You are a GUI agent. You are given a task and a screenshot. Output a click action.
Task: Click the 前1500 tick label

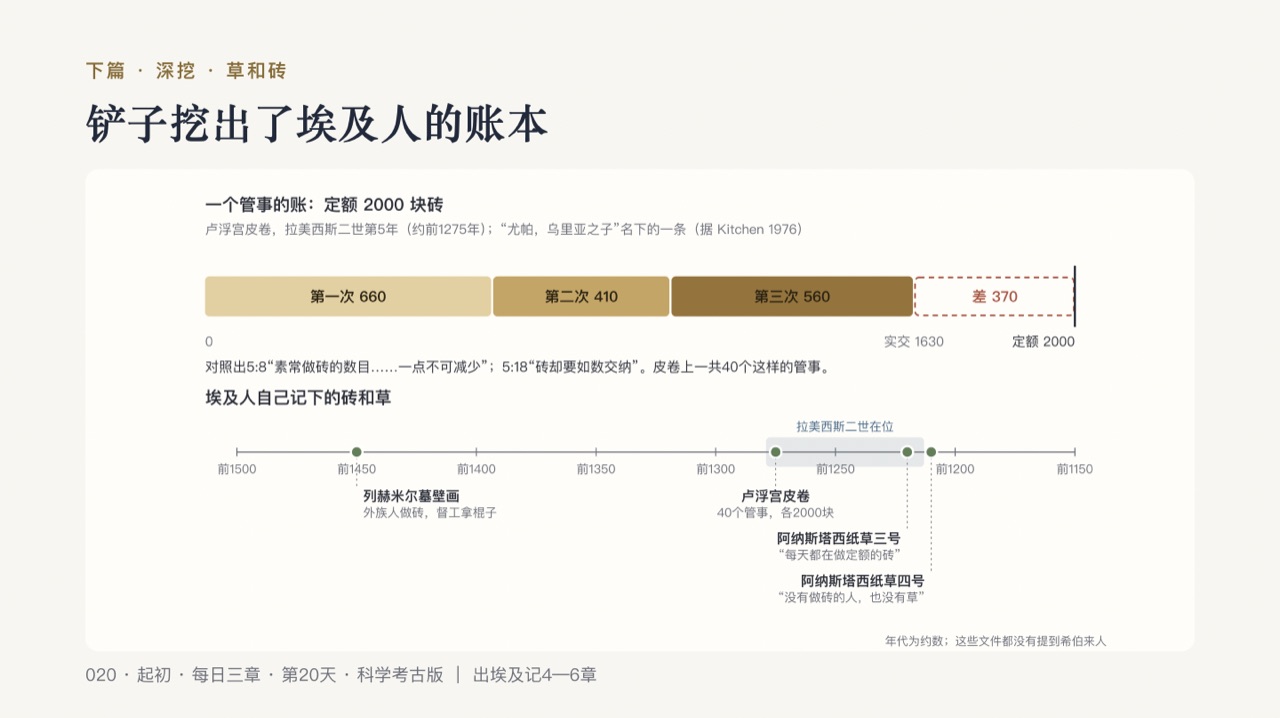237,469
